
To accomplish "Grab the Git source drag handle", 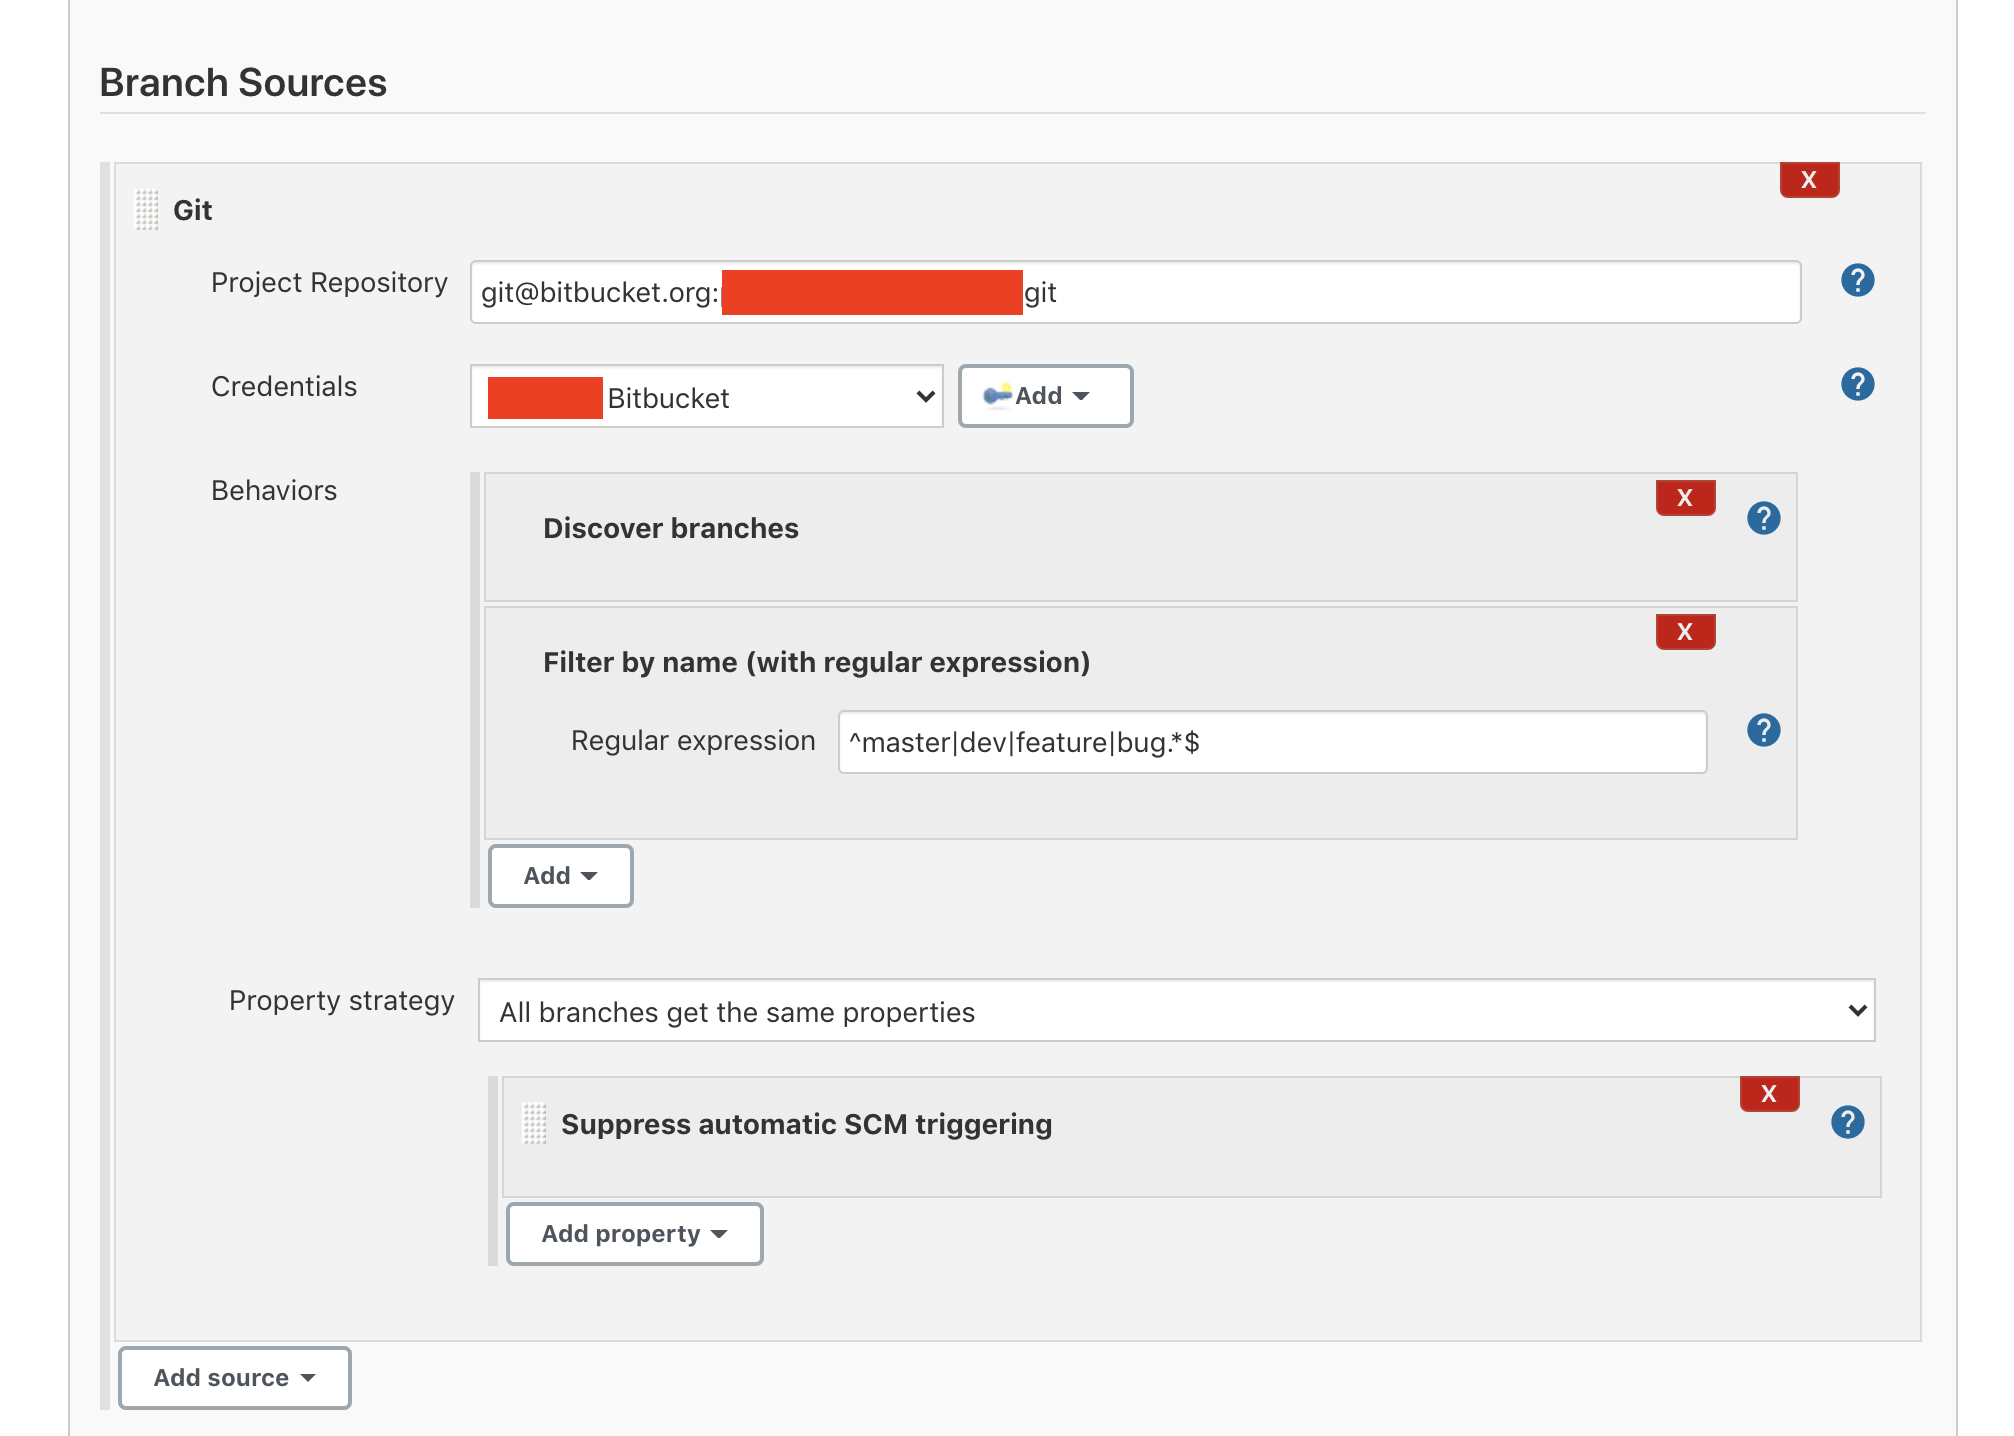I will point(147,210).
